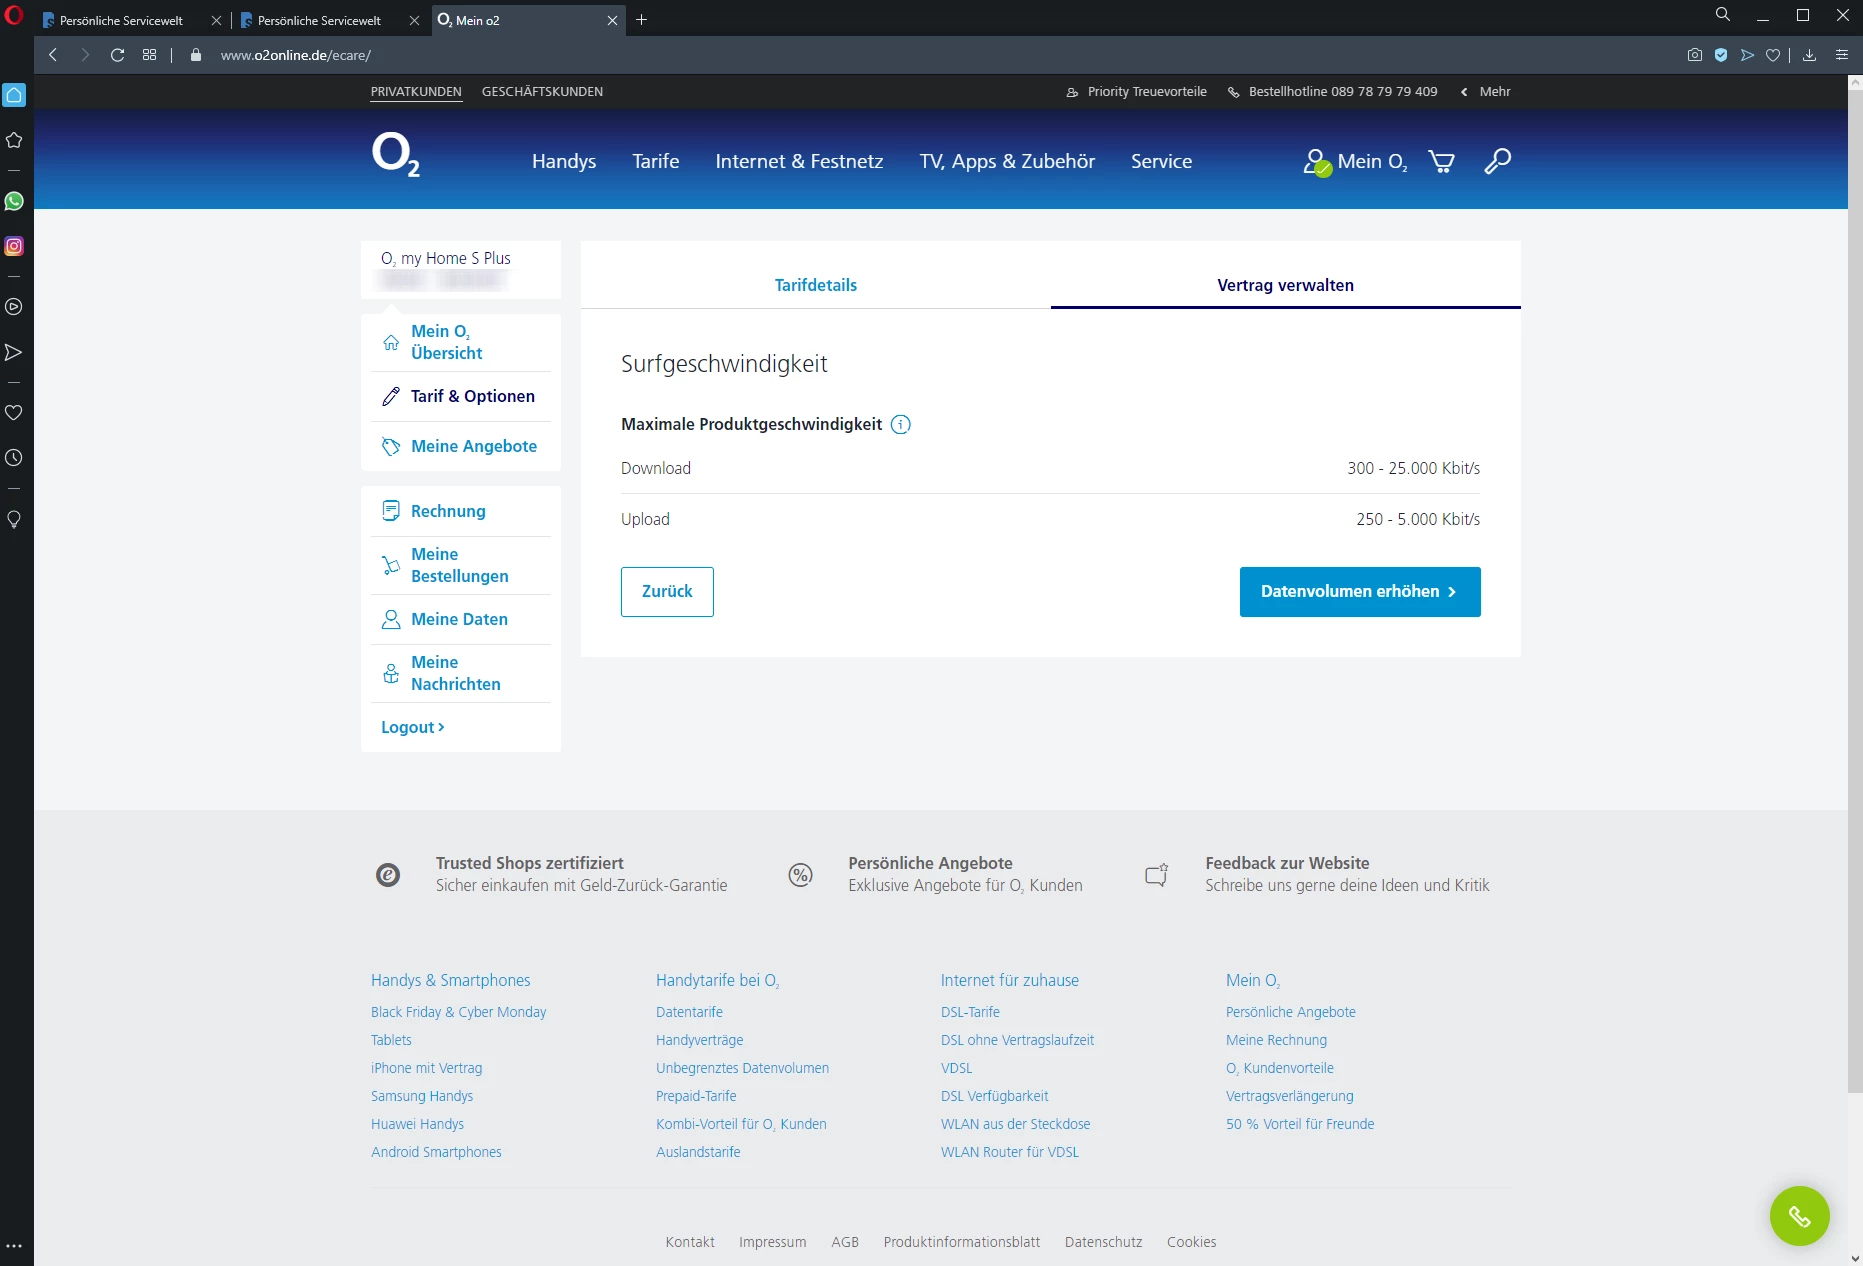Screen dimensions: 1863x1266
Task: Open the shopping cart icon
Action: point(1441,161)
